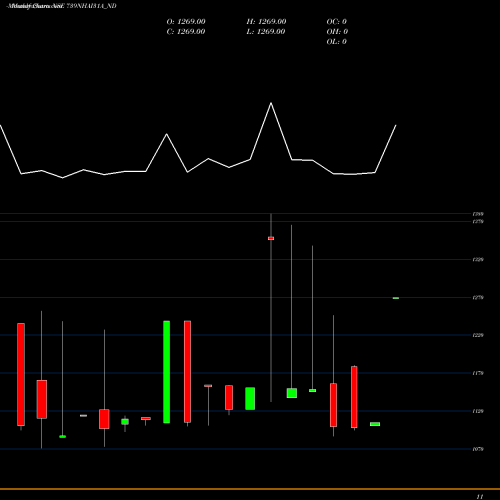Click the highest peak of the white line
Screen dimensions: 500x500
click(271, 103)
